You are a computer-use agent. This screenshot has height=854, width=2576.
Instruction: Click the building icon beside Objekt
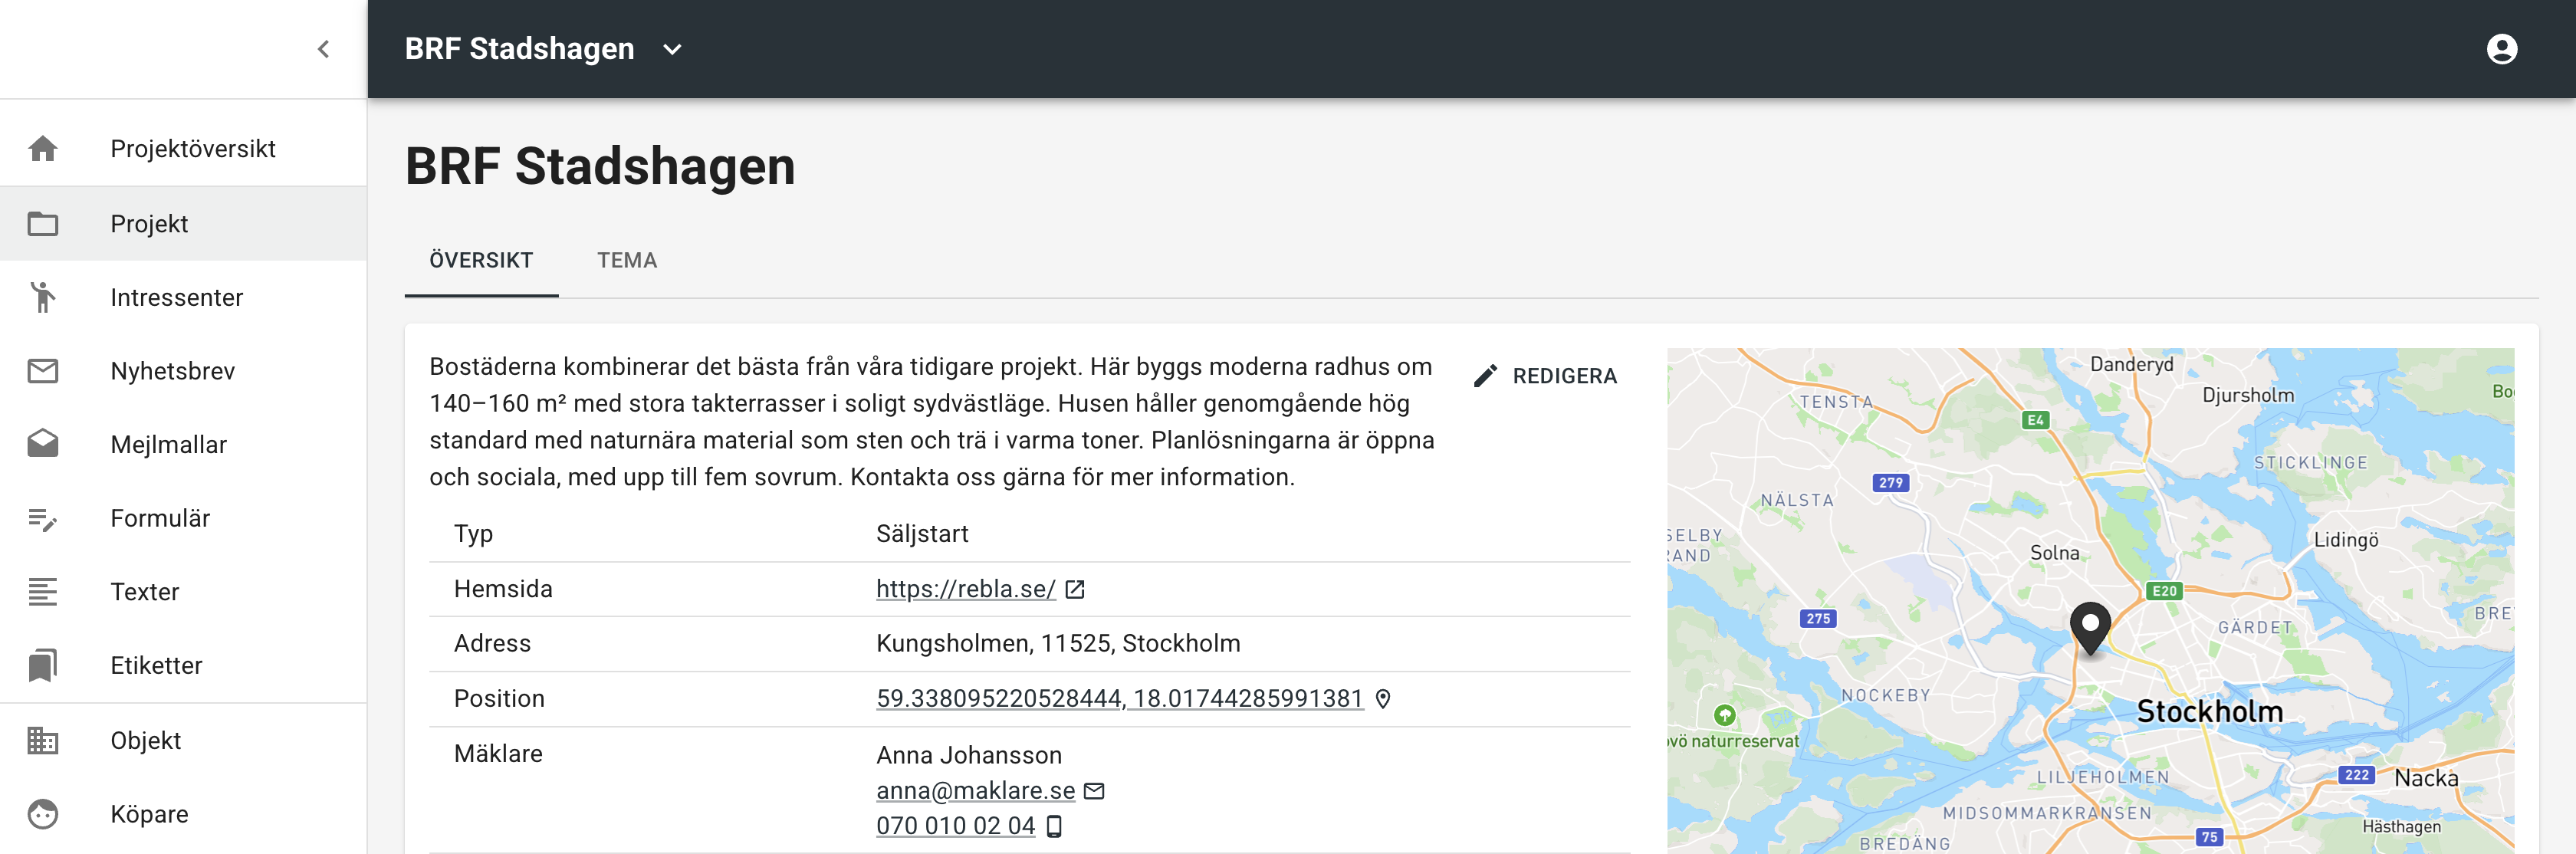[43, 741]
